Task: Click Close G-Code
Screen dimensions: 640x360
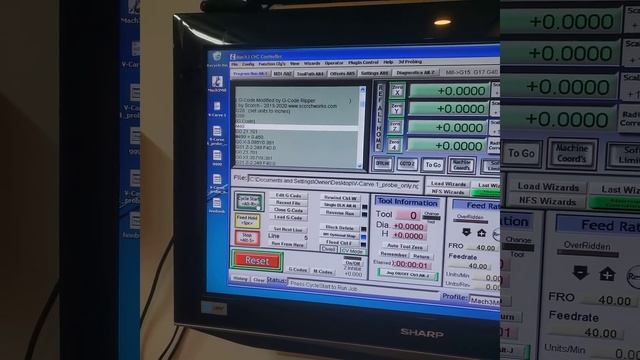Action: (x=288, y=210)
